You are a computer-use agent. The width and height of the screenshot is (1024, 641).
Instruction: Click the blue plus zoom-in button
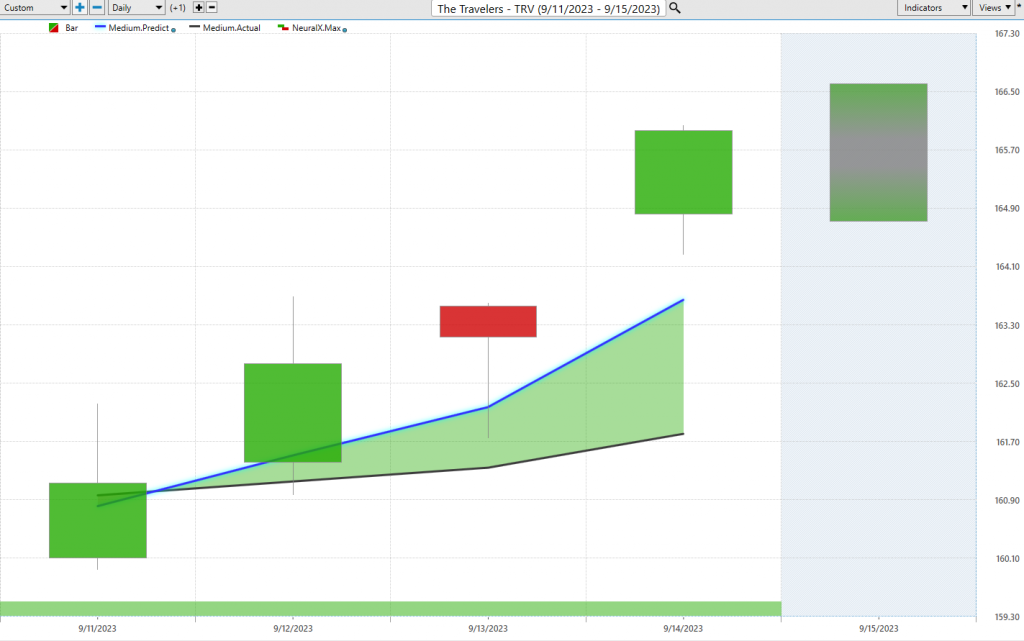point(80,8)
